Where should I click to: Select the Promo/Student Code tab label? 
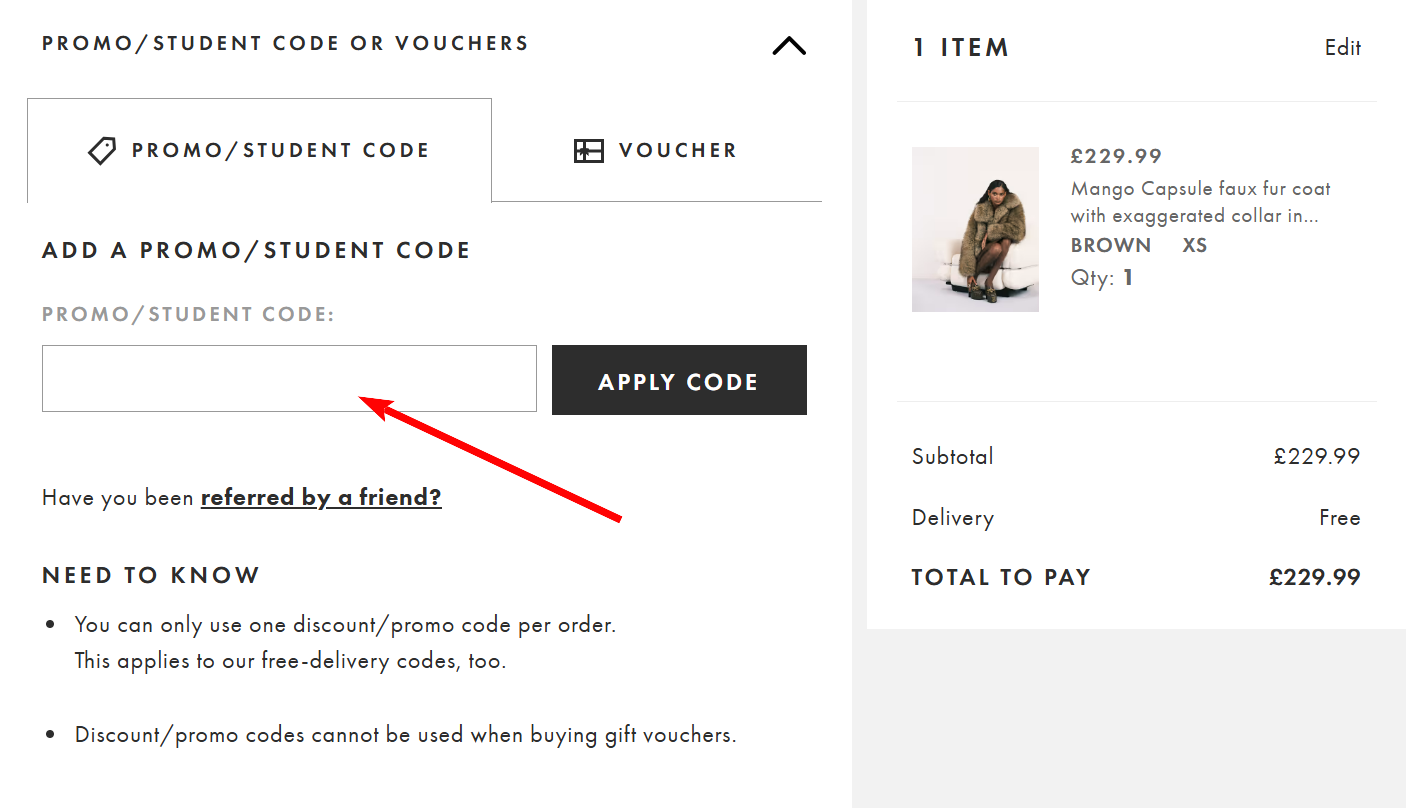(280, 151)
